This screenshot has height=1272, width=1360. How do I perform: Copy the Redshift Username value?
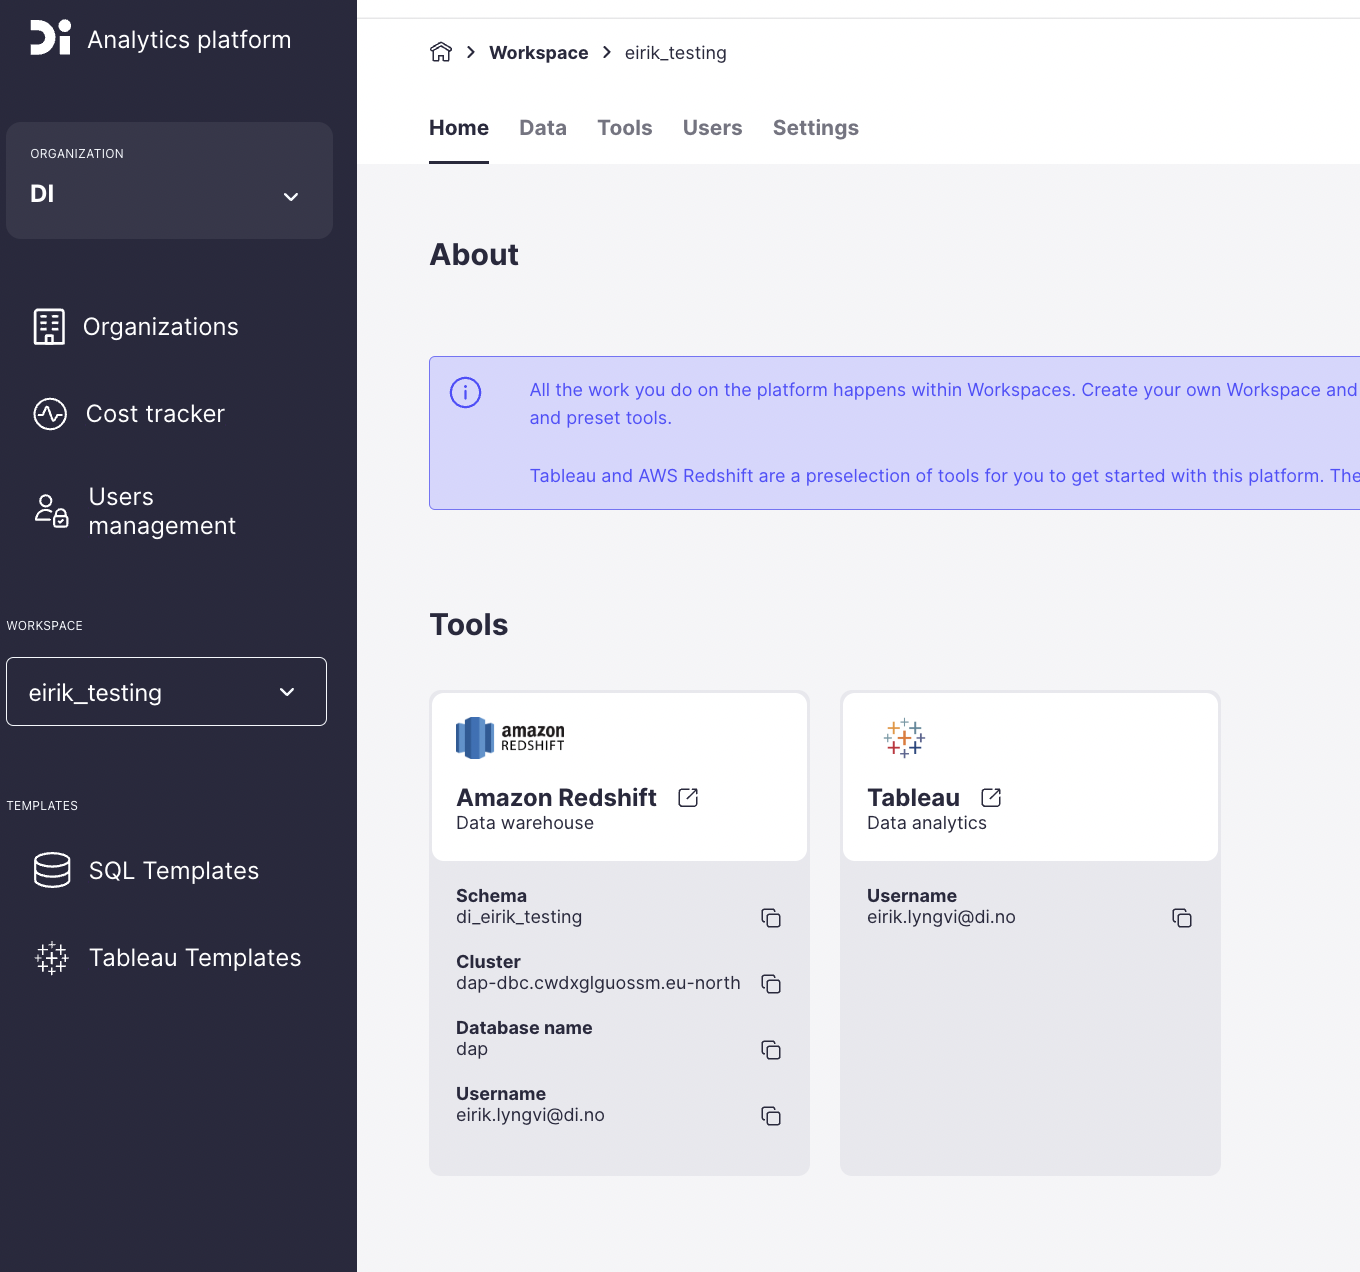point(771,1116)
